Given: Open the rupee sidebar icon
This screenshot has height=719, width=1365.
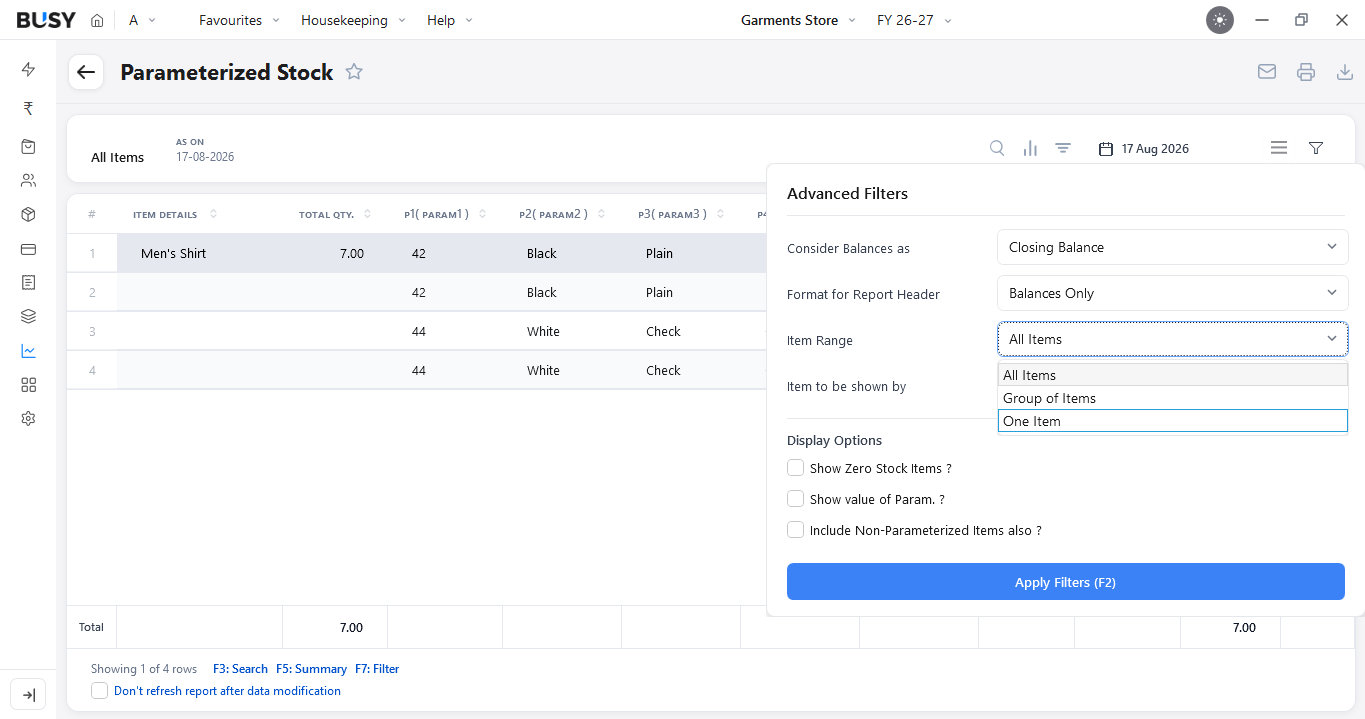Looking at the screenshot, I should point(28,108).
